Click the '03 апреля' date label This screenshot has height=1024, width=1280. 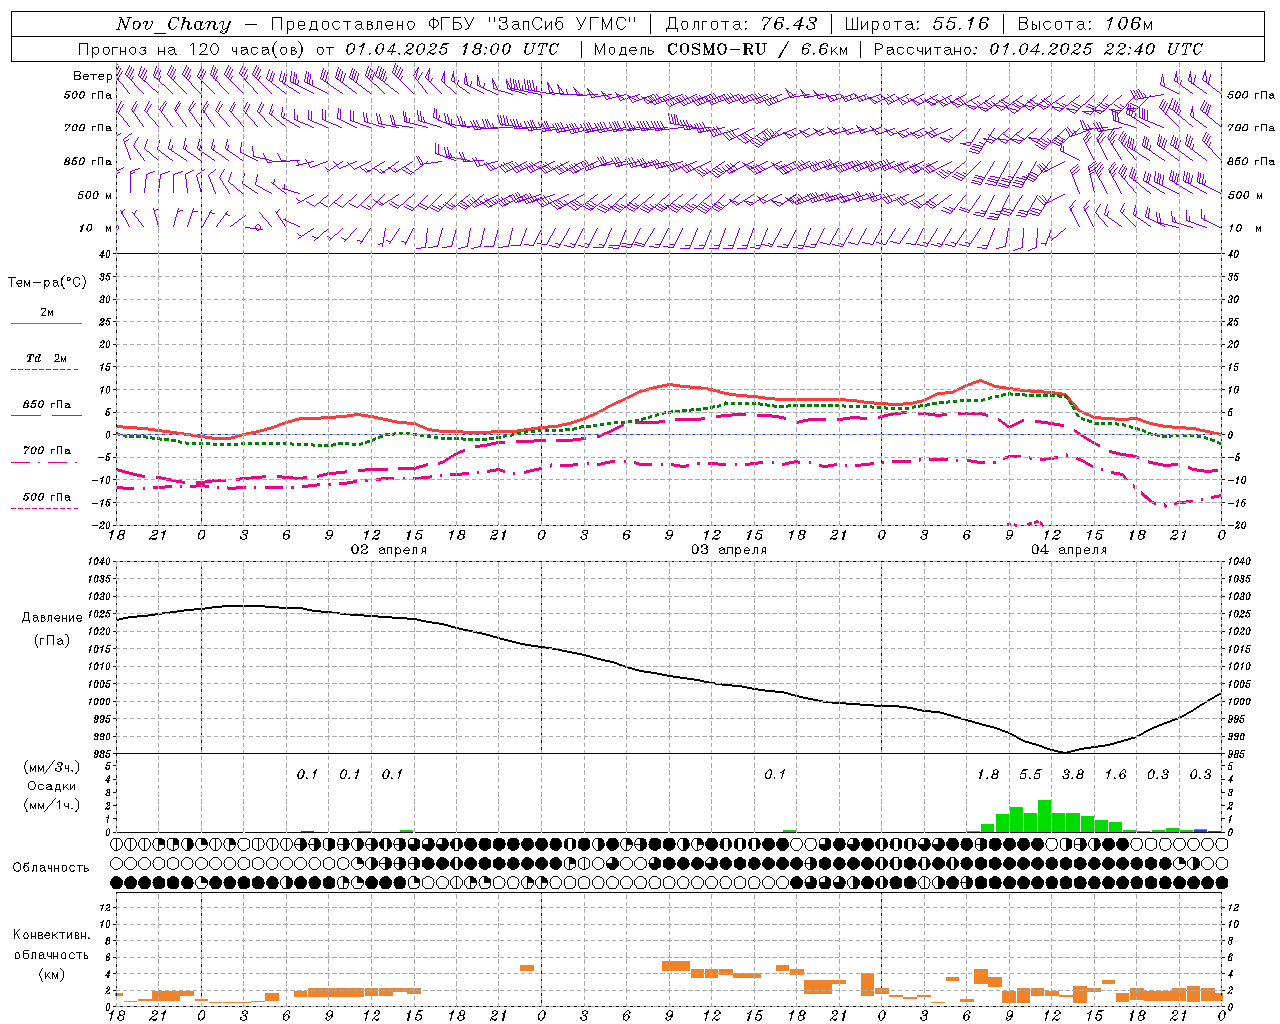click(729, 550)
